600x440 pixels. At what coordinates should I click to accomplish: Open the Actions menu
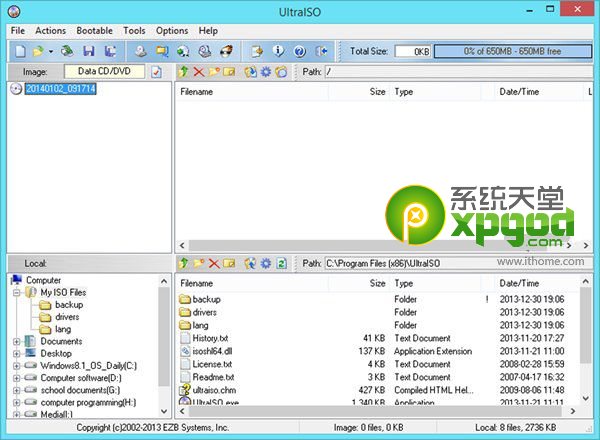(x=51, y=31)
